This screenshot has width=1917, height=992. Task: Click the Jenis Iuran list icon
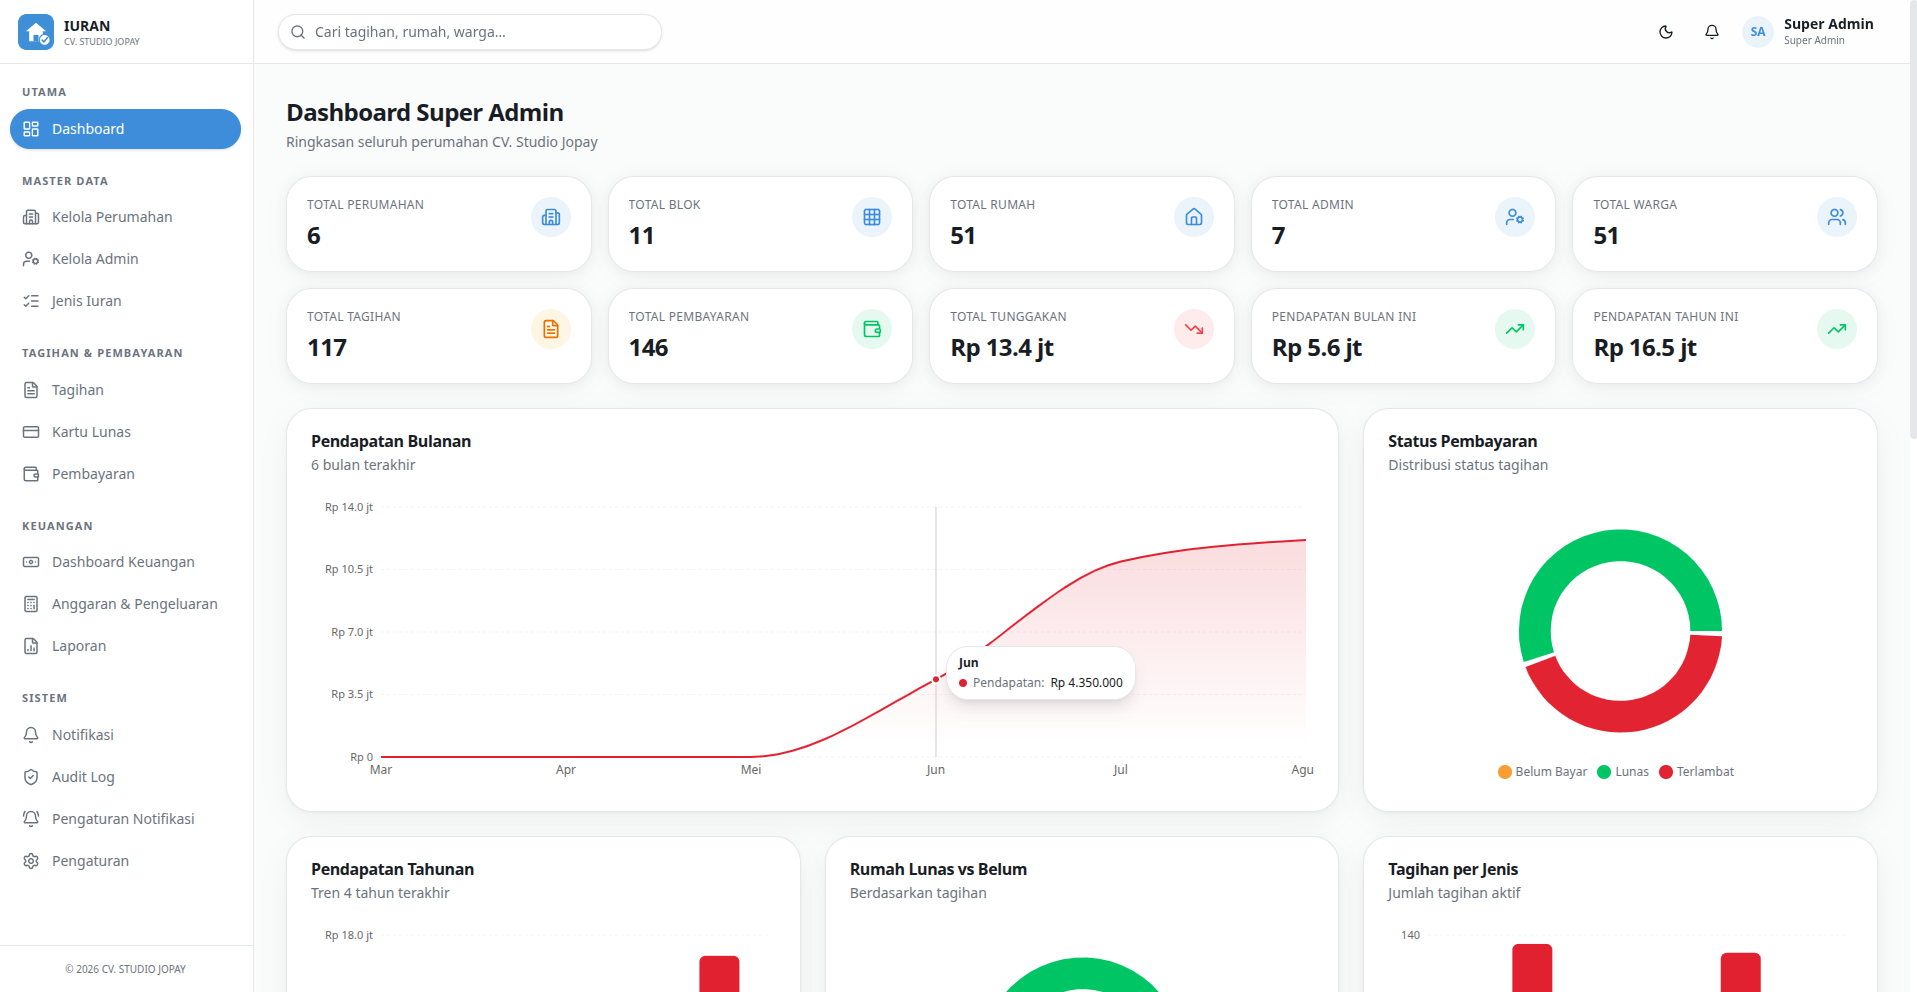tap(31, 301)
